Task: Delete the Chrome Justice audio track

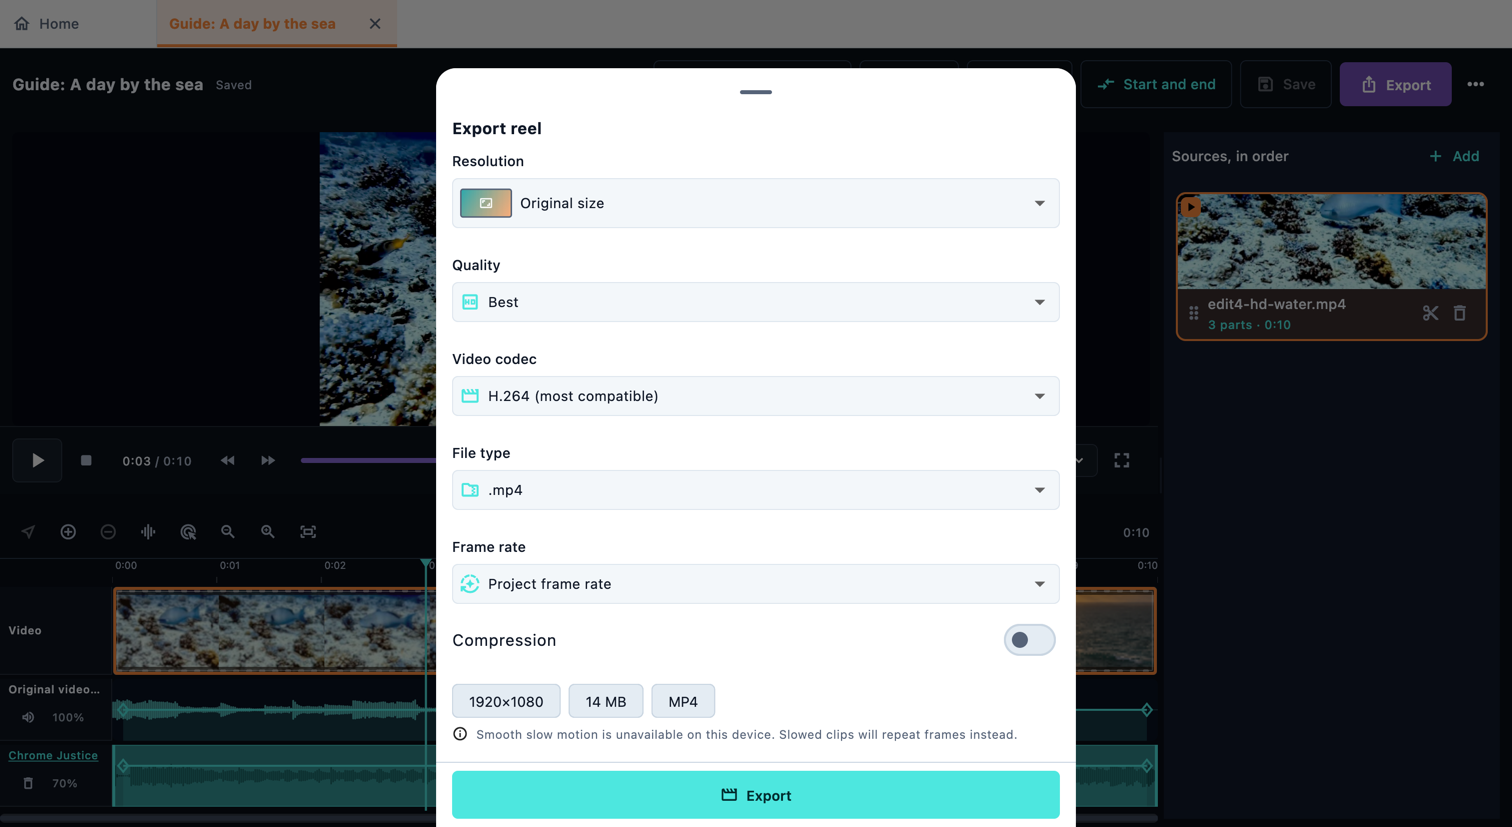Action: (x=28, y=784)
